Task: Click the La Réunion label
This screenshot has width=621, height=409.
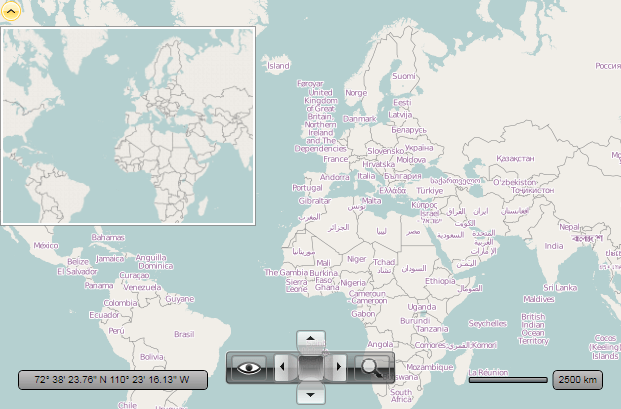Action: (488, 373)
